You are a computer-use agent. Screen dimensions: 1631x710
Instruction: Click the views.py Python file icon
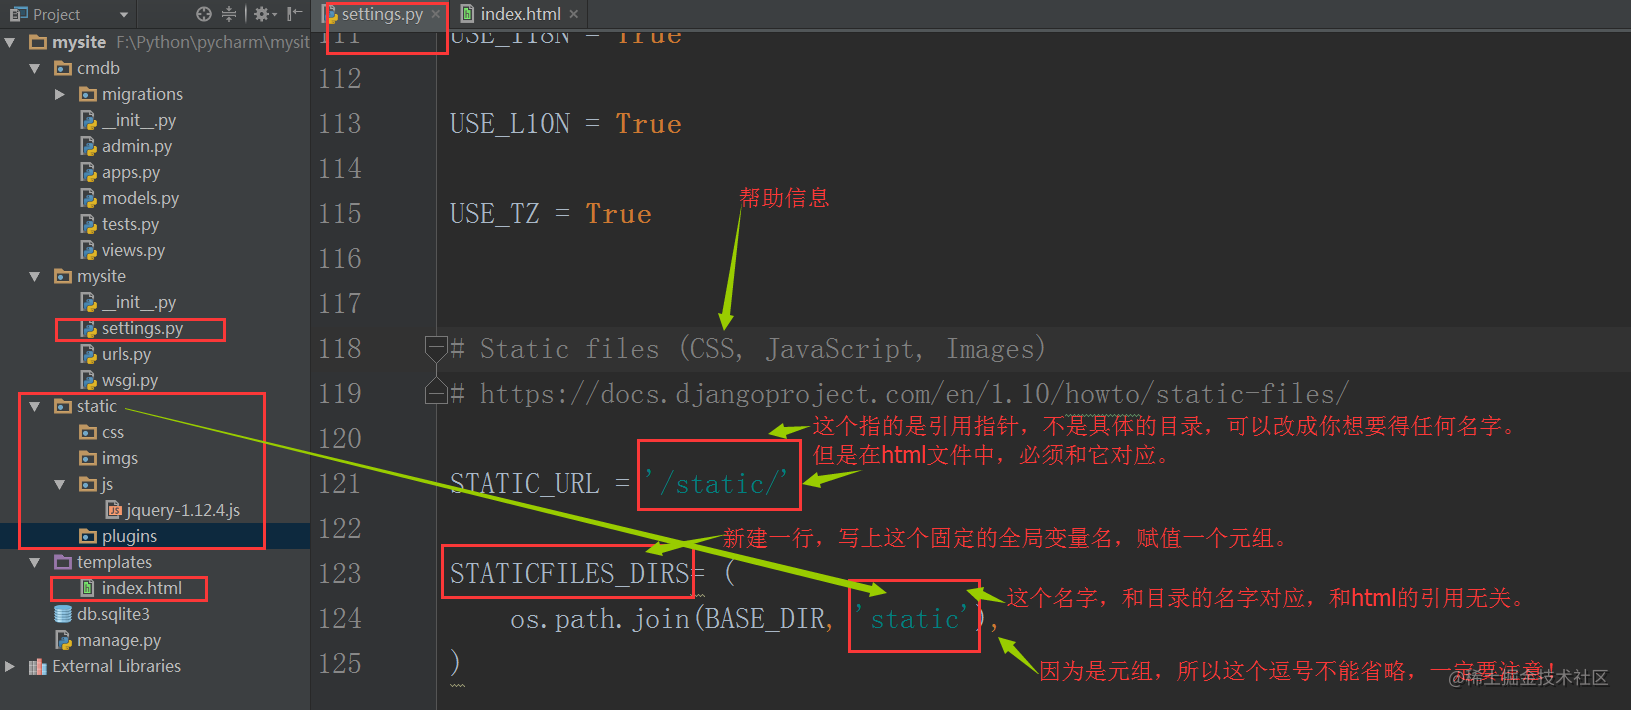pyautogui.click(x=88, y=250)
